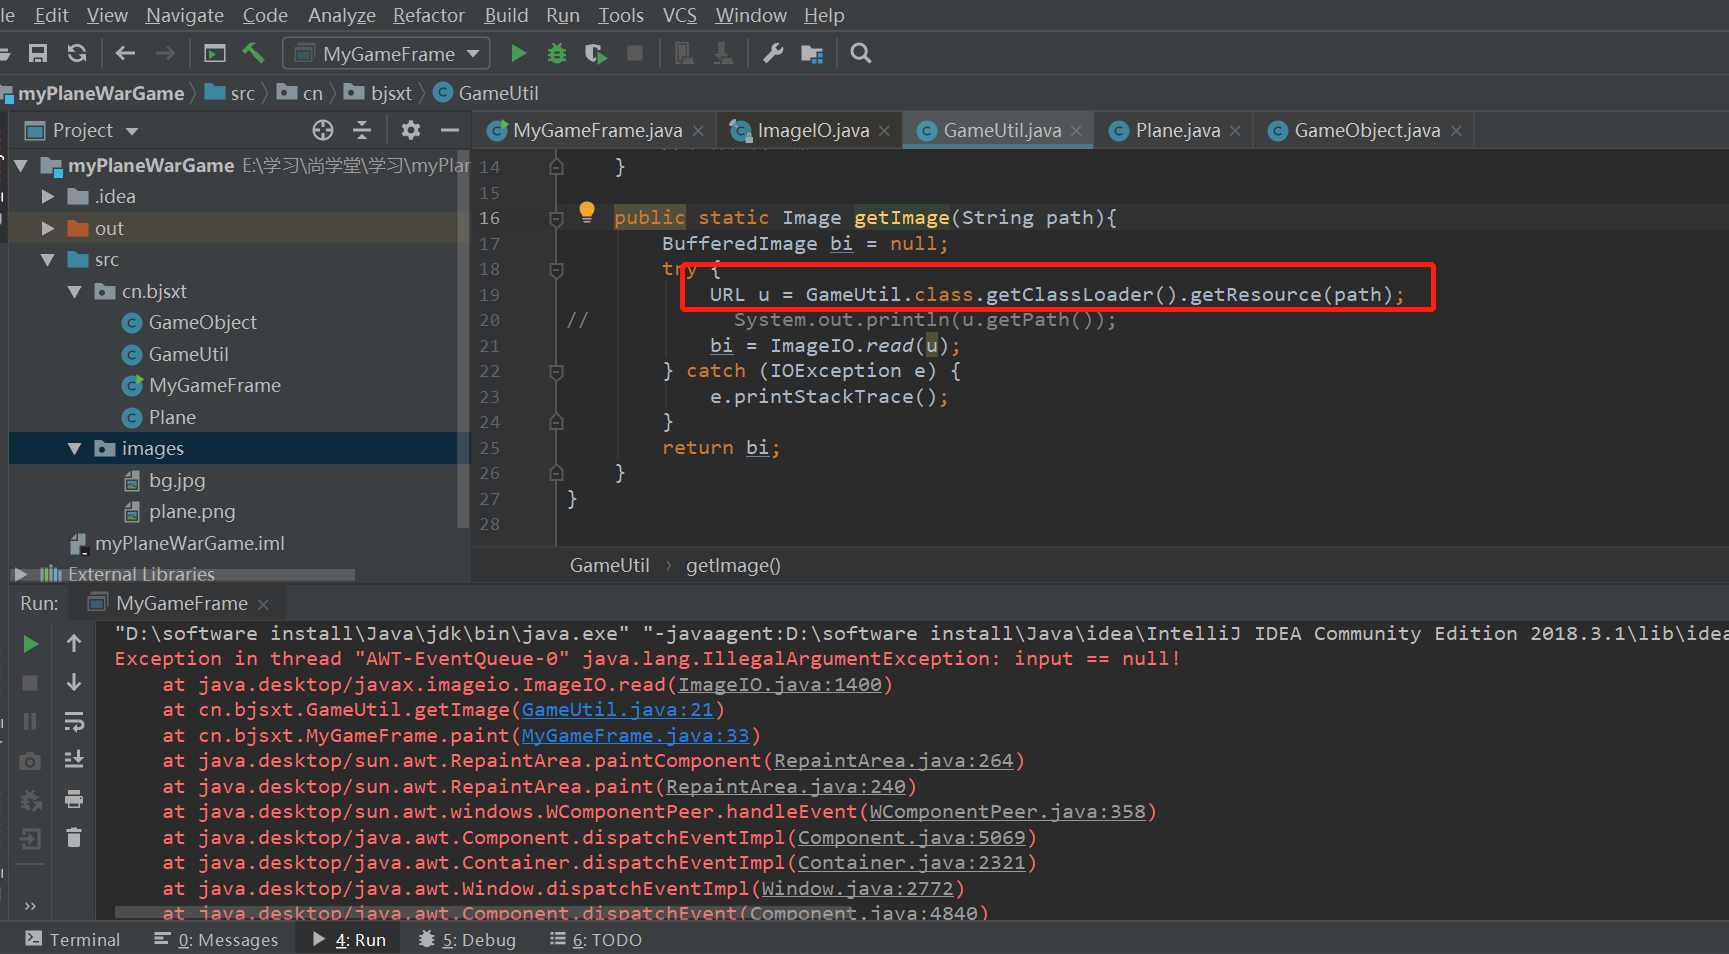Click the Collapse All icon in Project panel
The width and height of the screenshot is (1729, 954).
click(362, 130)
